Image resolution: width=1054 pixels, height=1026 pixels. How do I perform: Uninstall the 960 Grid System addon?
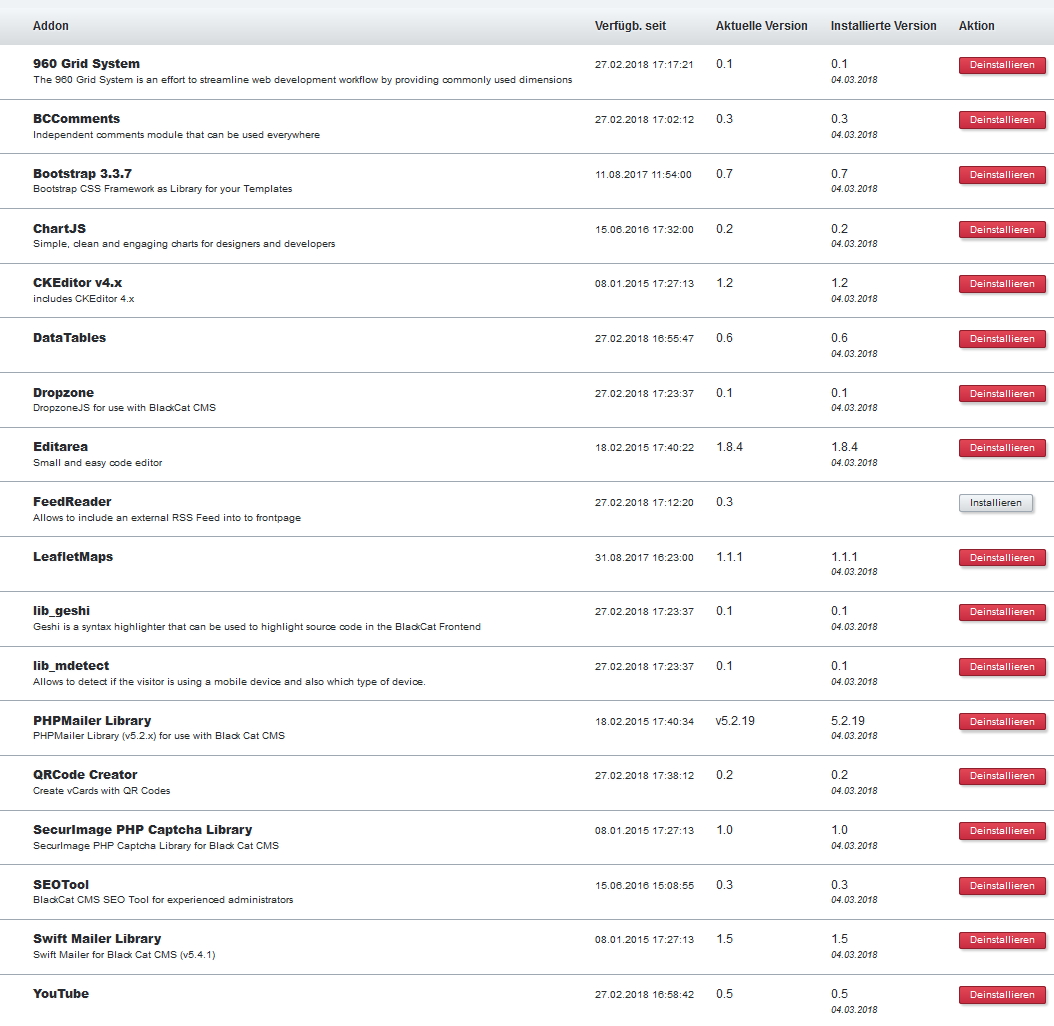[x=1002, y=66]
